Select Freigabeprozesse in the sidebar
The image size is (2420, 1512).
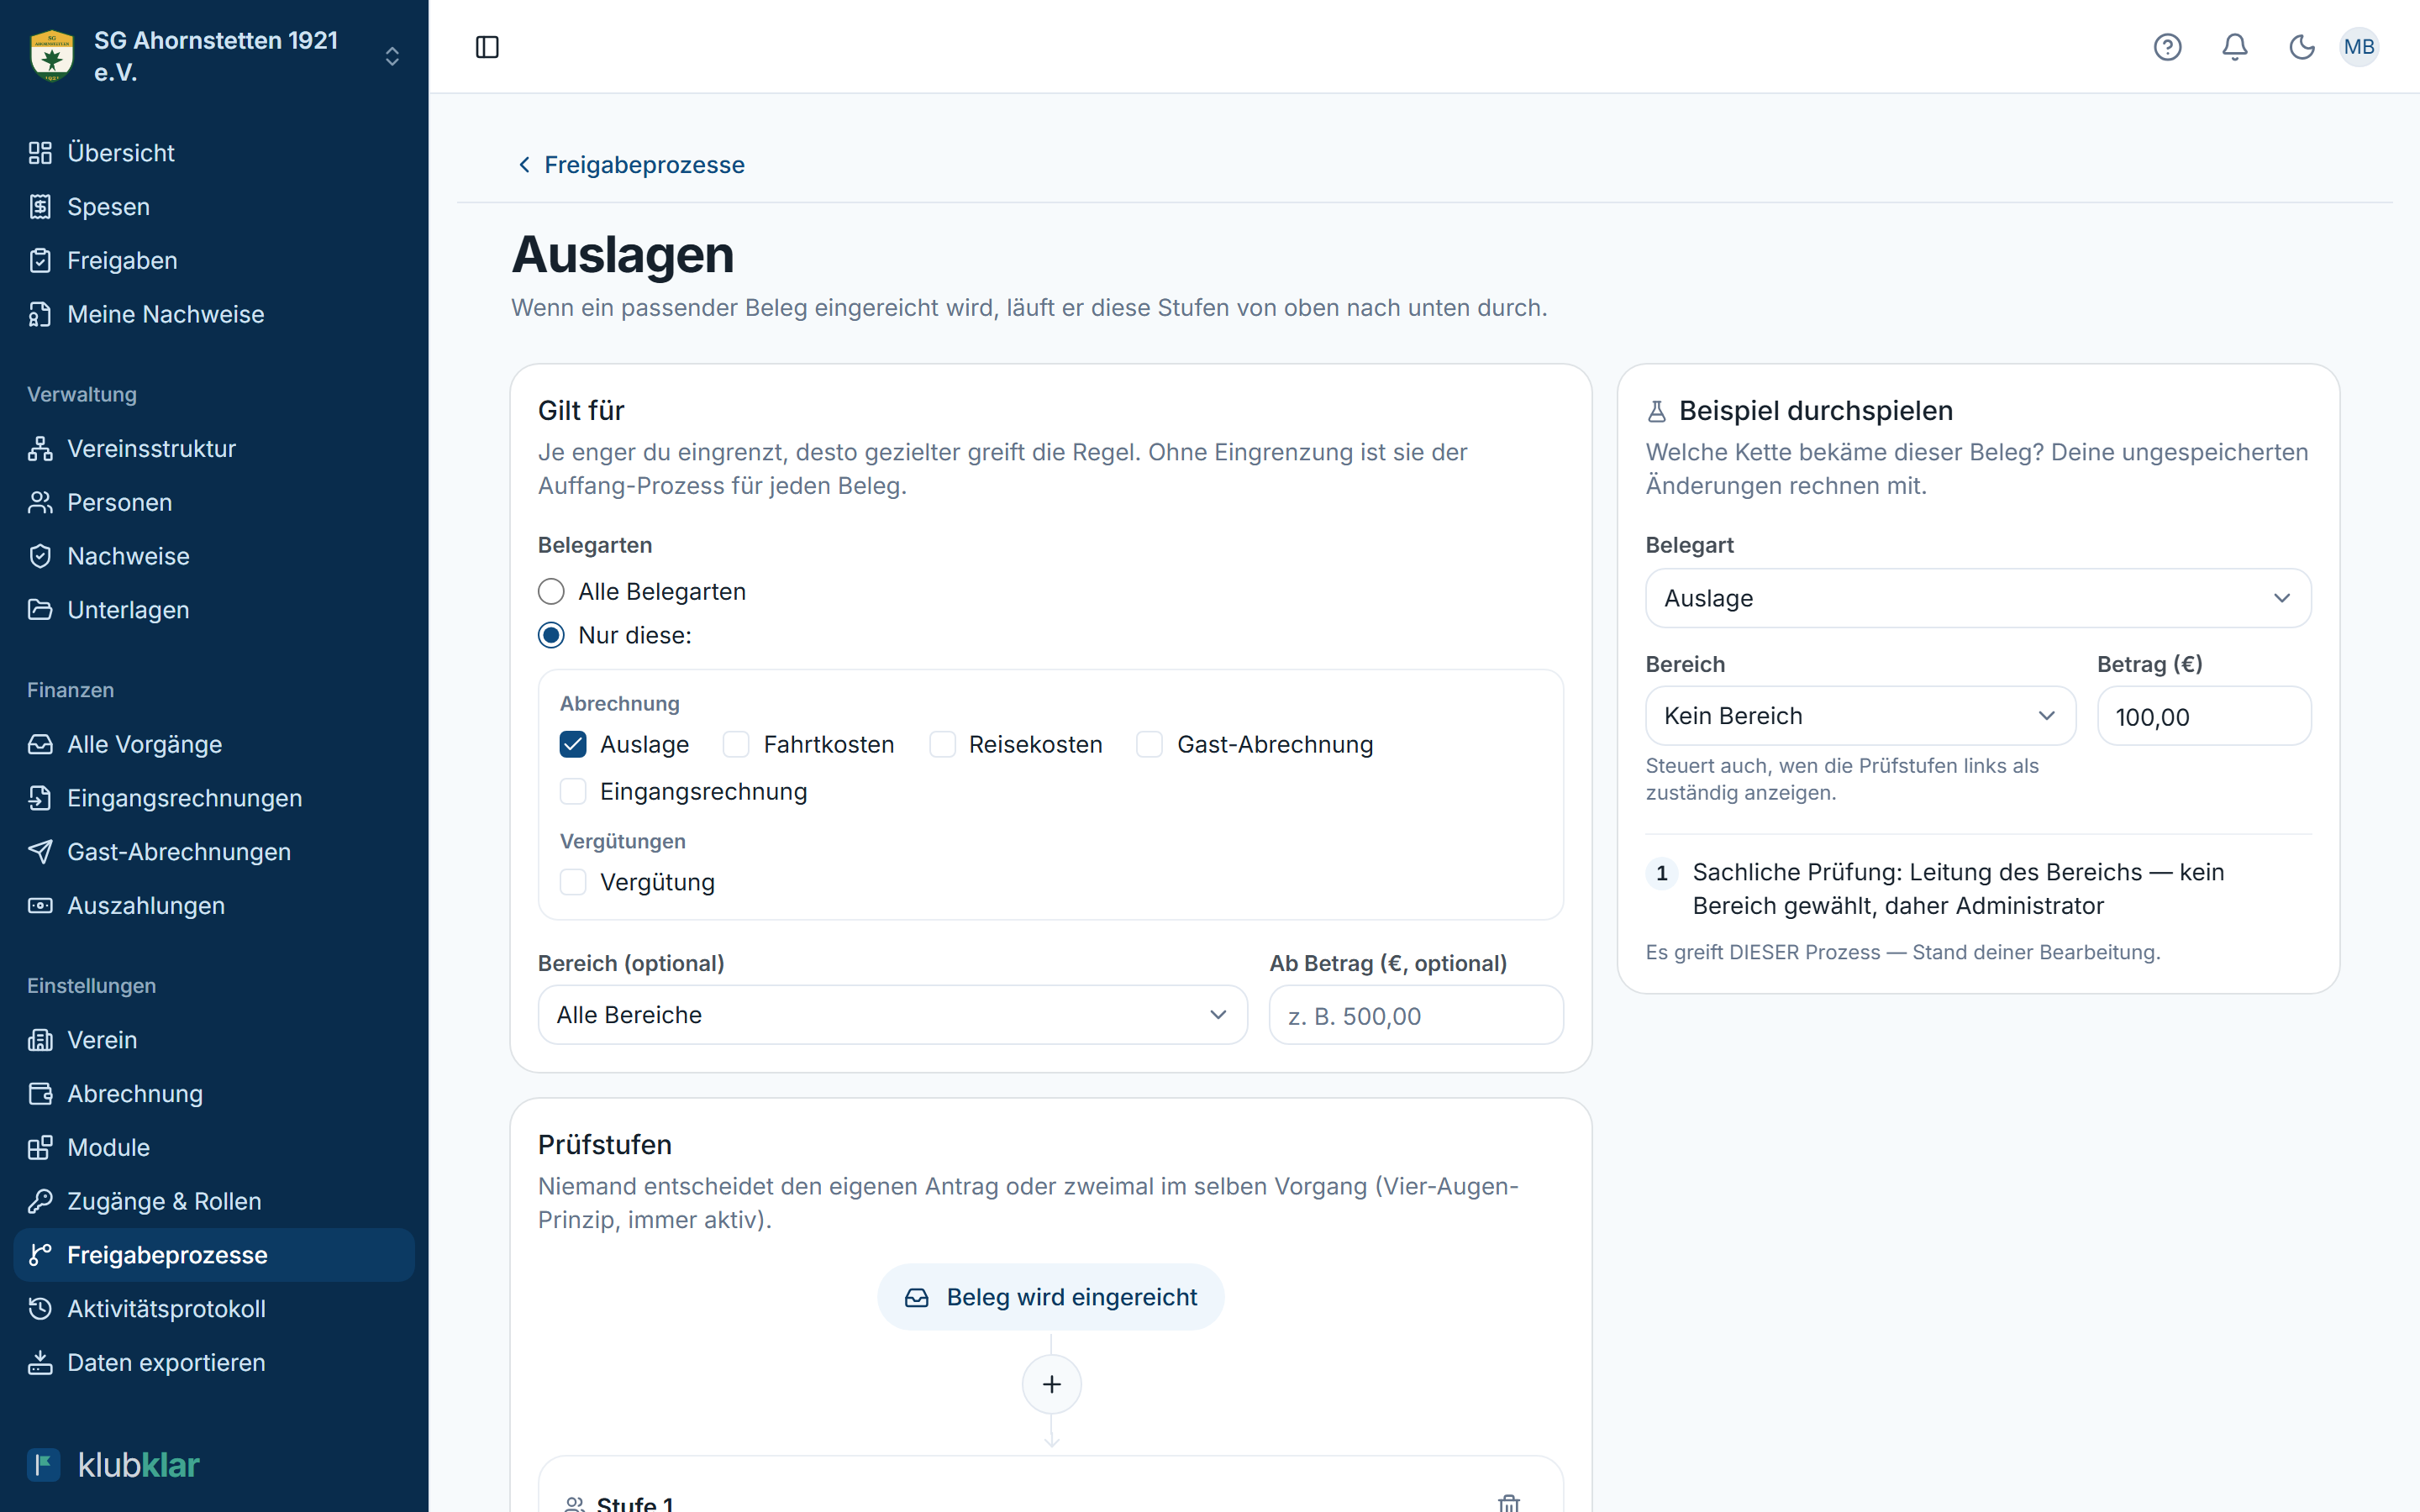point(214,1255)
